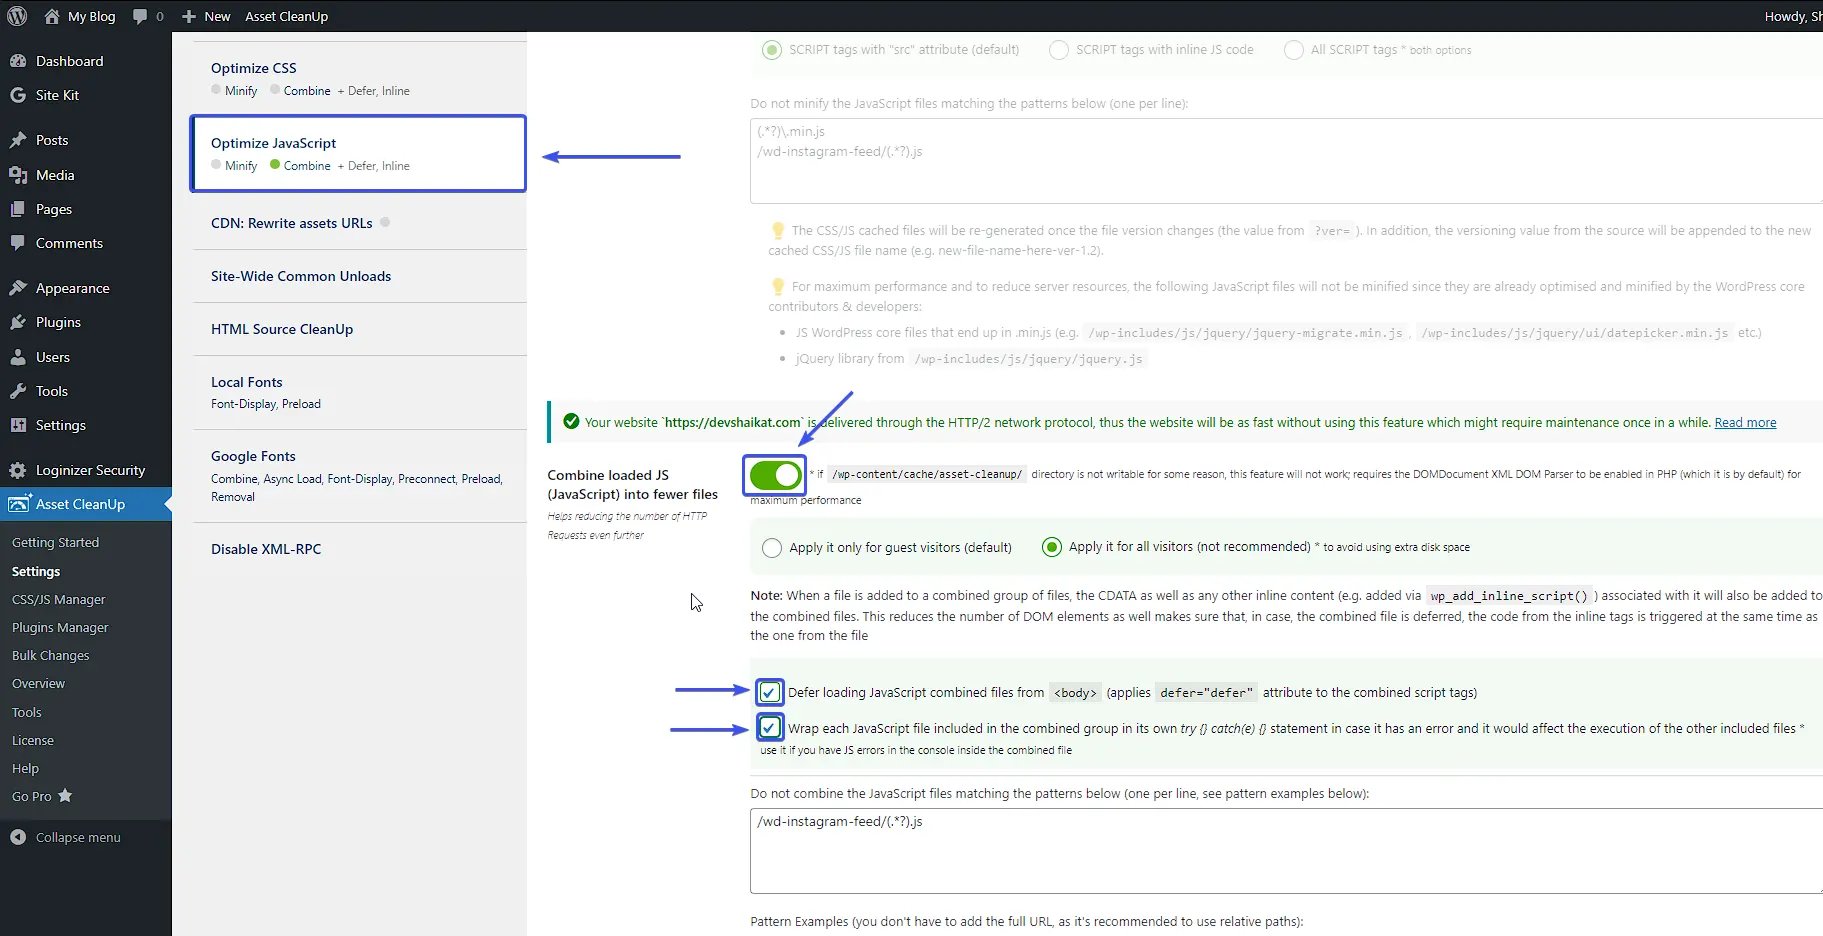
Task: Open Bulk Changes submenu item
Action: (50, 656)
